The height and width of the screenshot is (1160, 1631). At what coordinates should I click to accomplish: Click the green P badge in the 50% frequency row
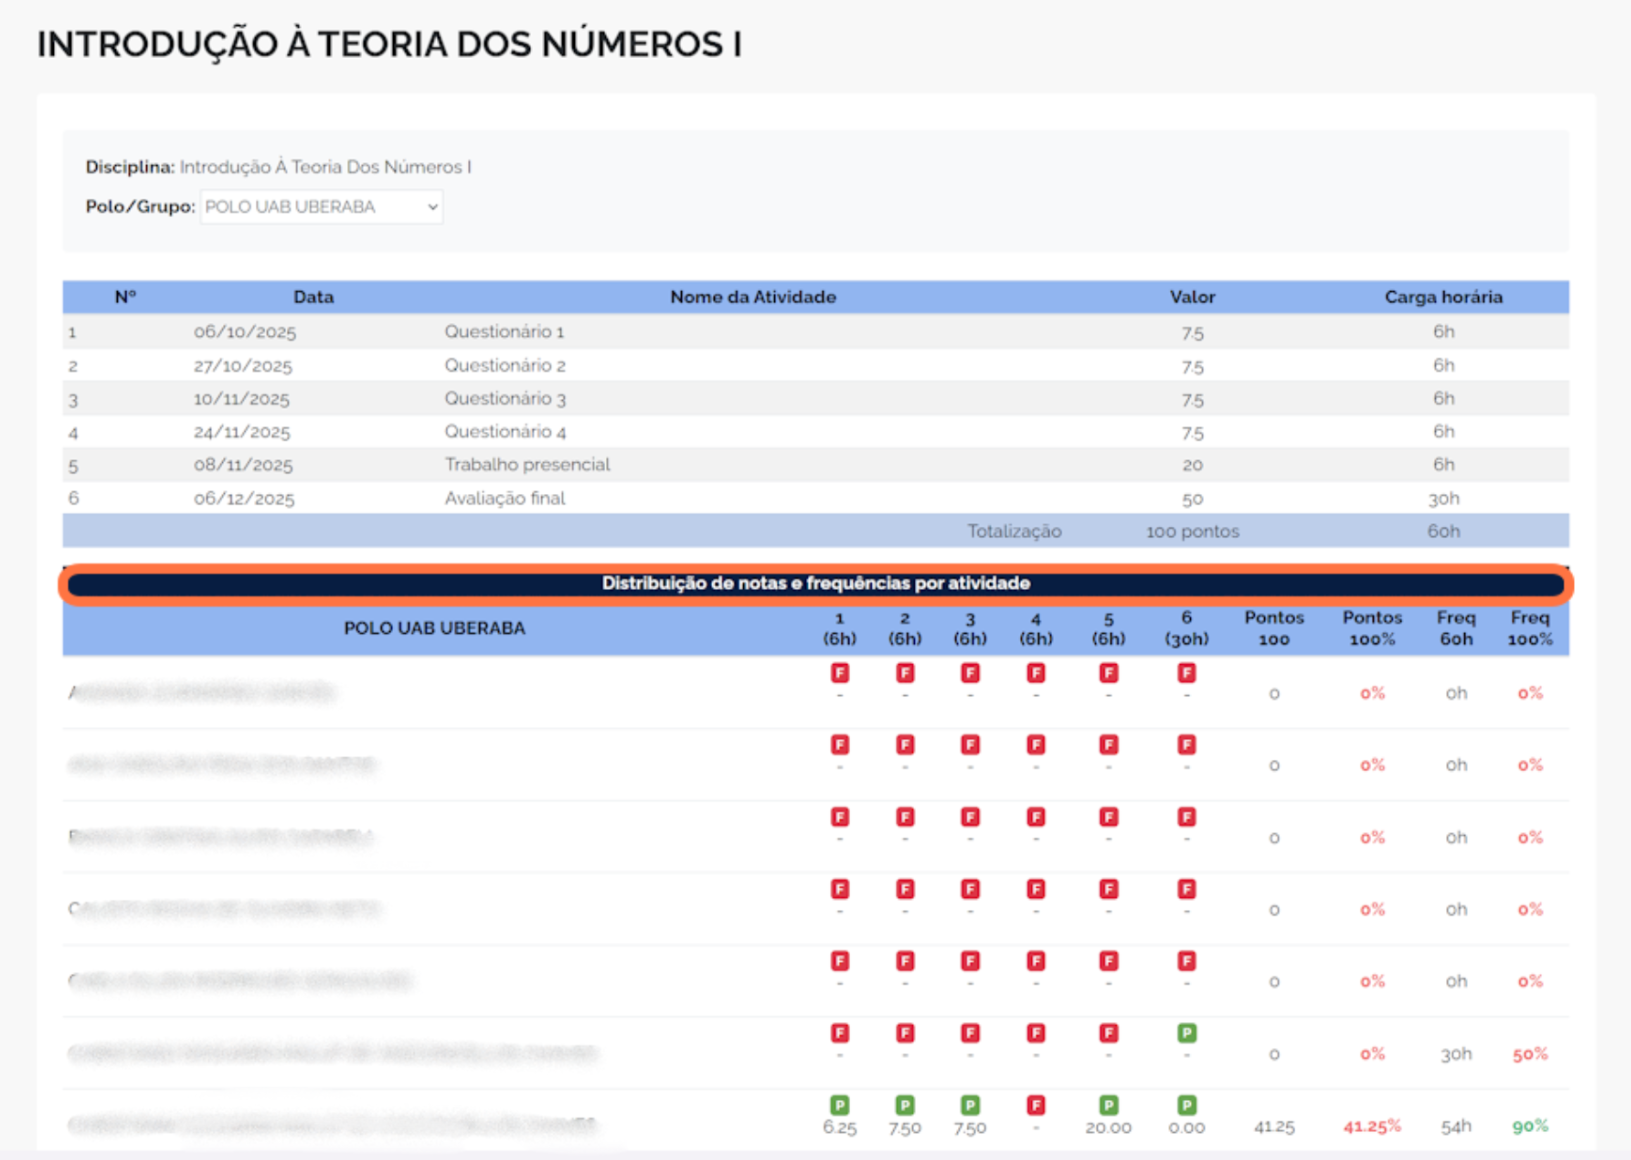point(1186,1033)
